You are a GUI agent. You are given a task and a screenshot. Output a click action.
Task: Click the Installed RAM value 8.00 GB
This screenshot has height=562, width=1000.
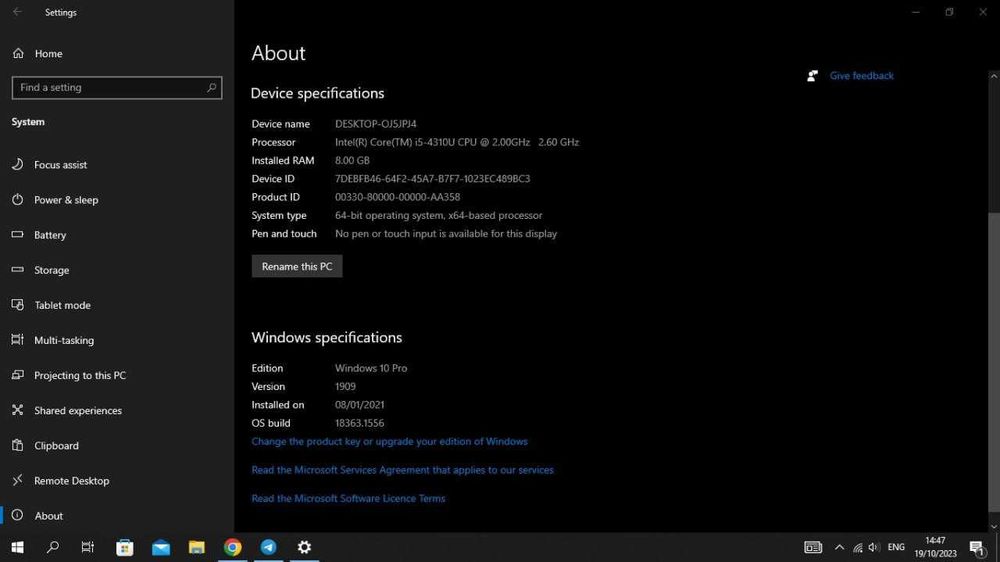pos(352,161)
